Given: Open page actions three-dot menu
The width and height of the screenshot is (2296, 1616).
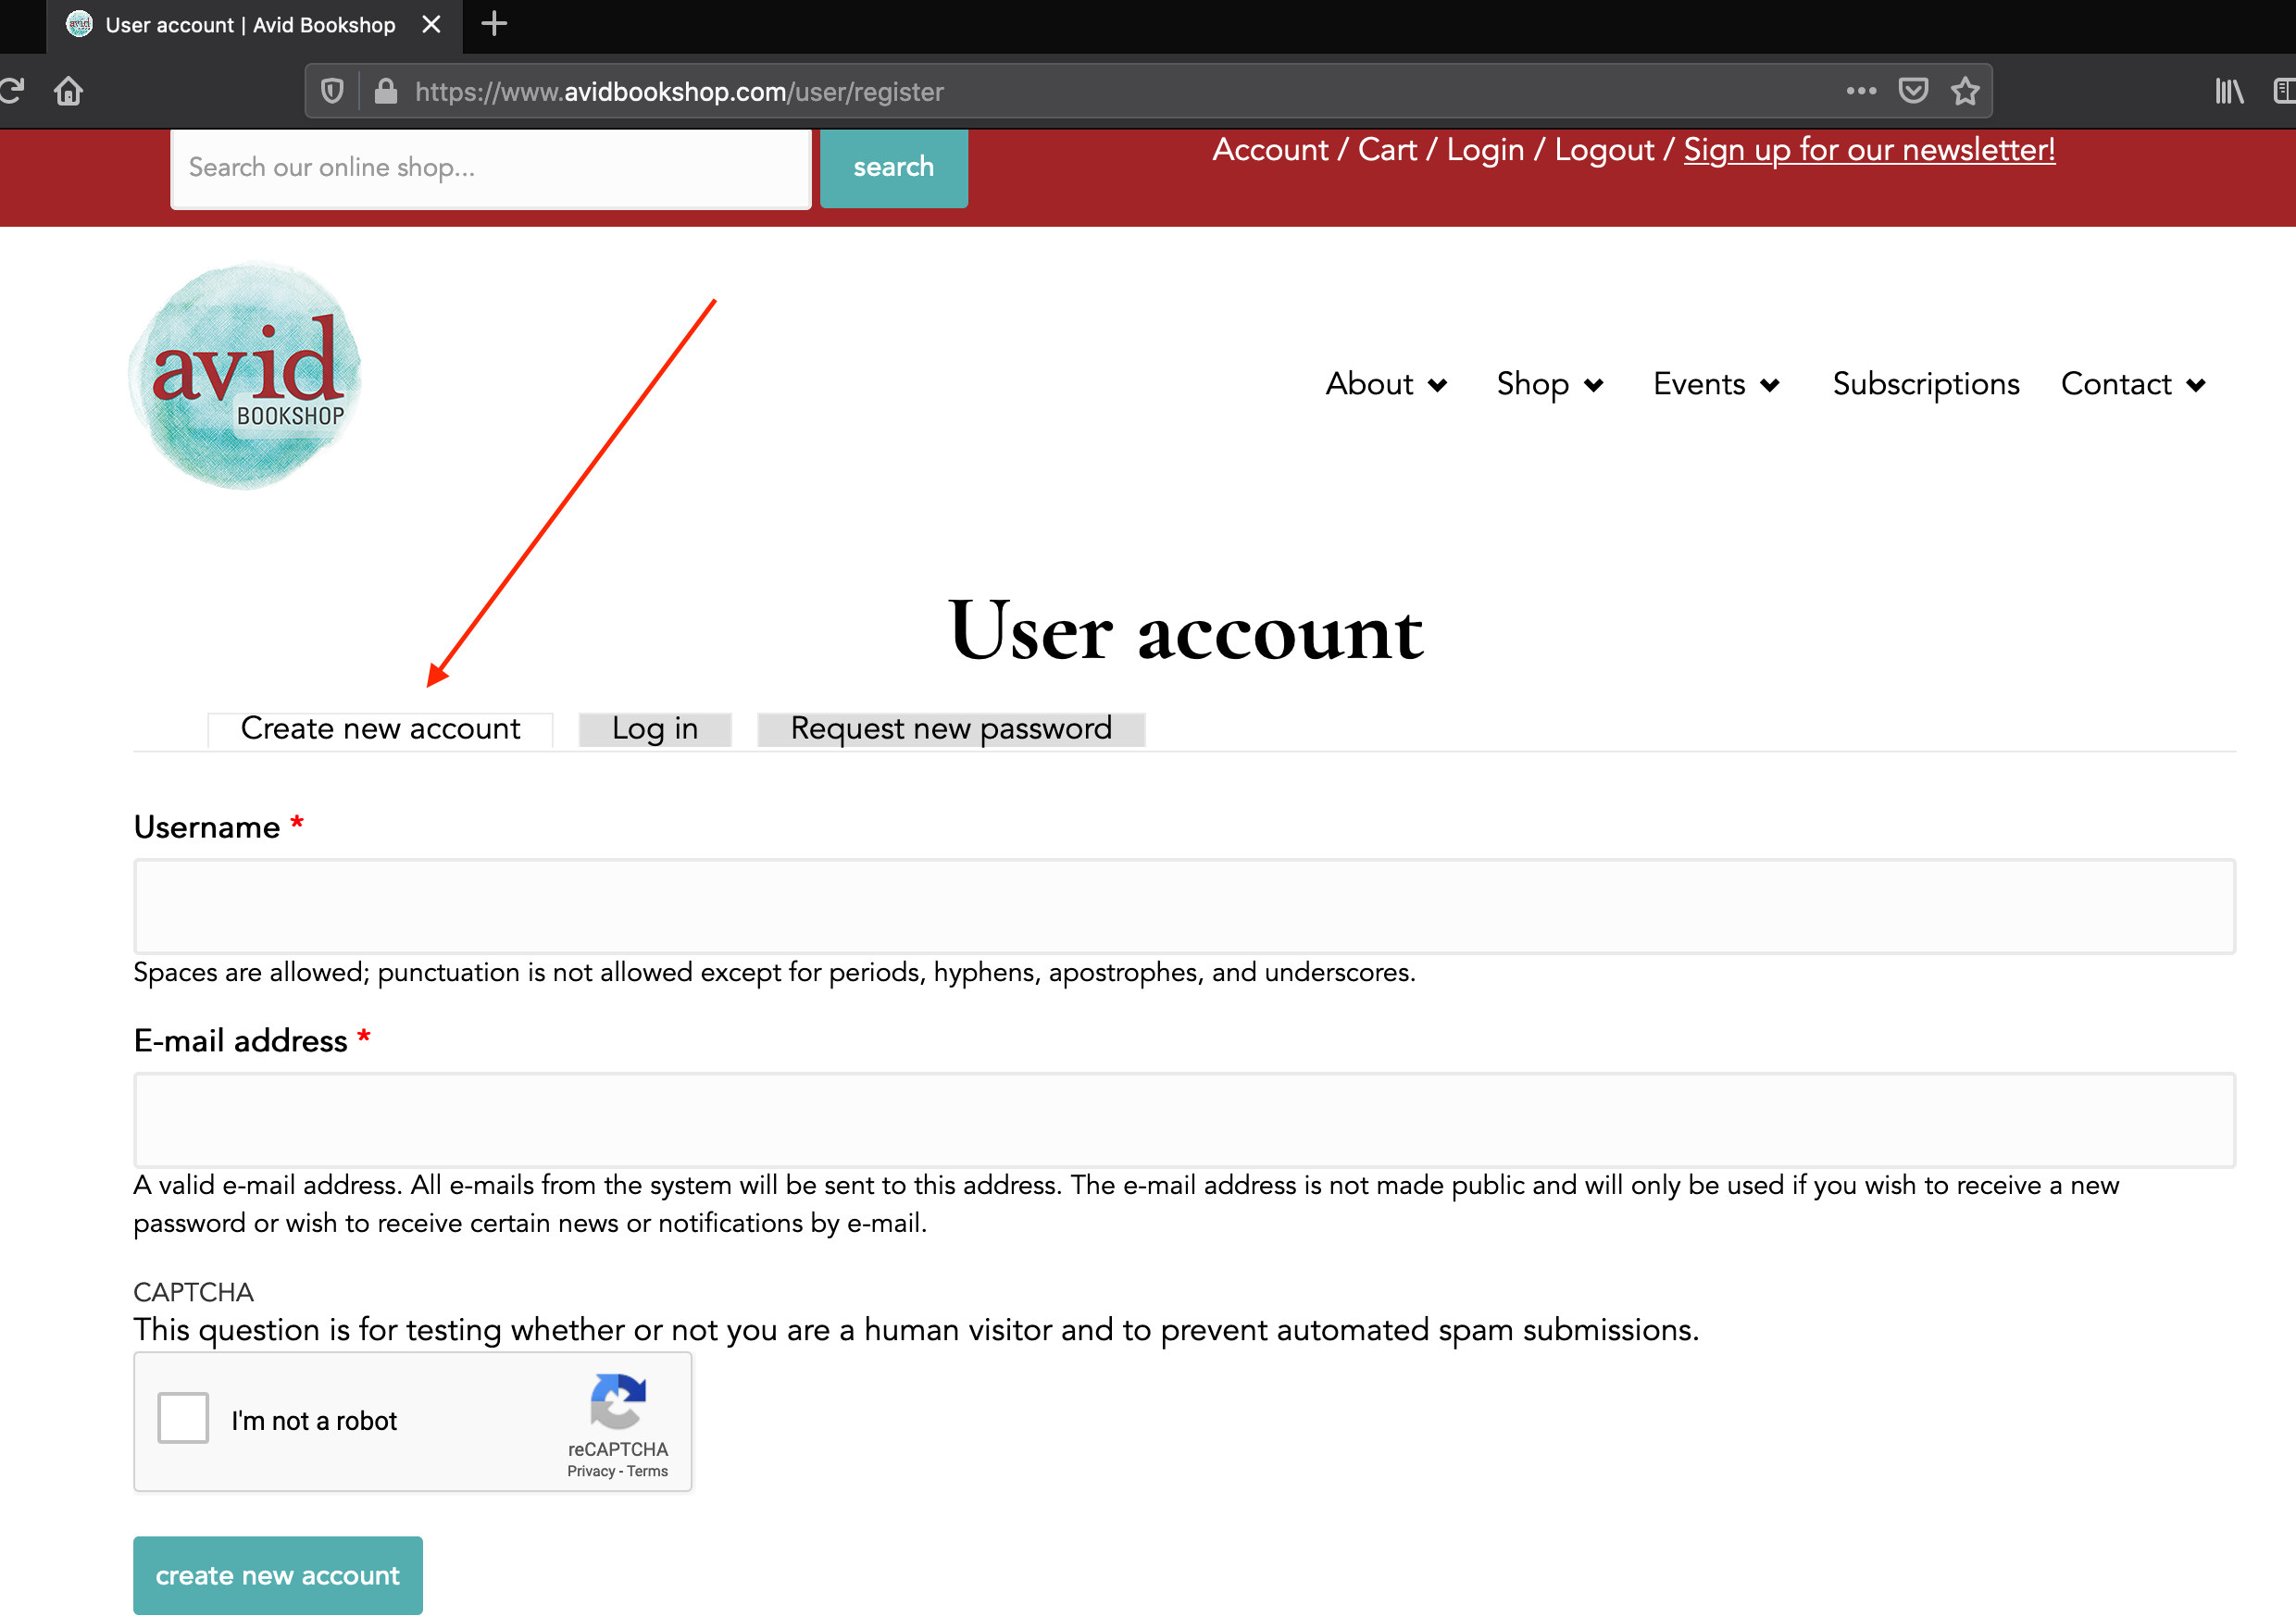Looking at the screenshot, I should click(1861, 91).
